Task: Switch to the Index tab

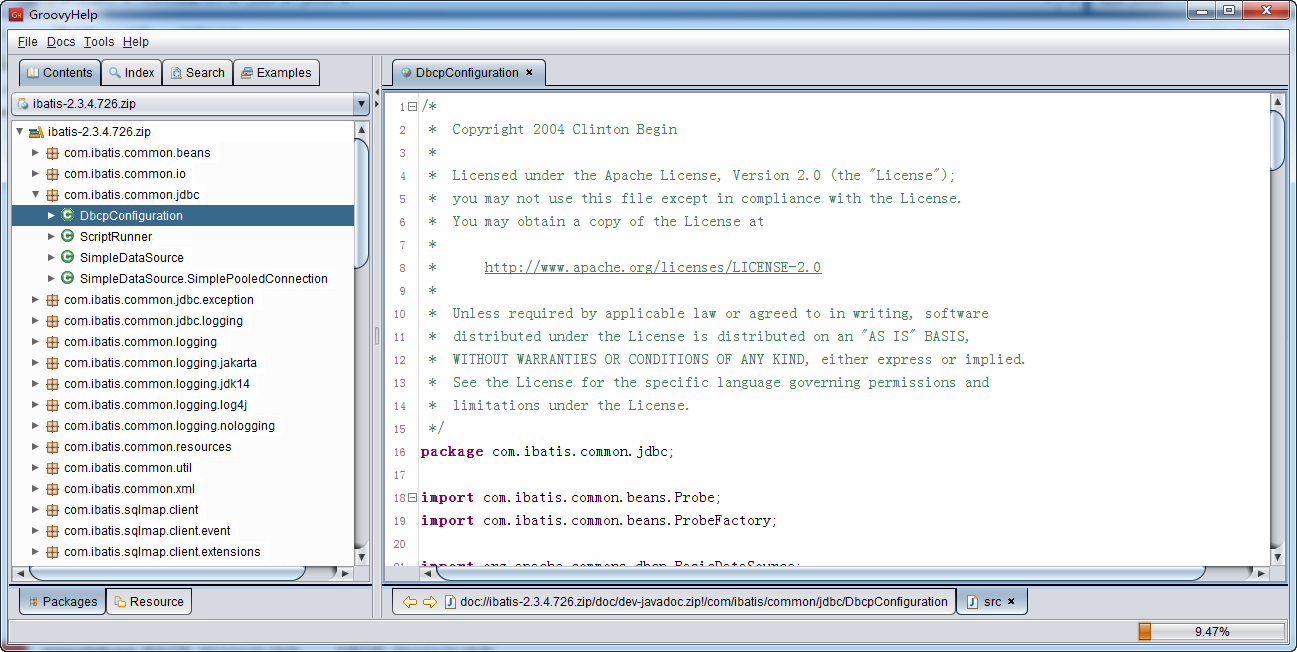Action: coord(131,73)
